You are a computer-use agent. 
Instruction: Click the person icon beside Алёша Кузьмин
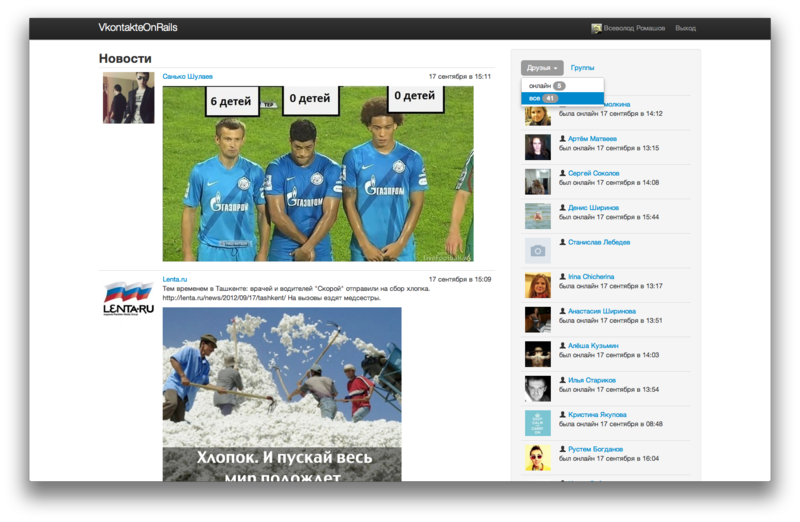click(x=562, y=345)
